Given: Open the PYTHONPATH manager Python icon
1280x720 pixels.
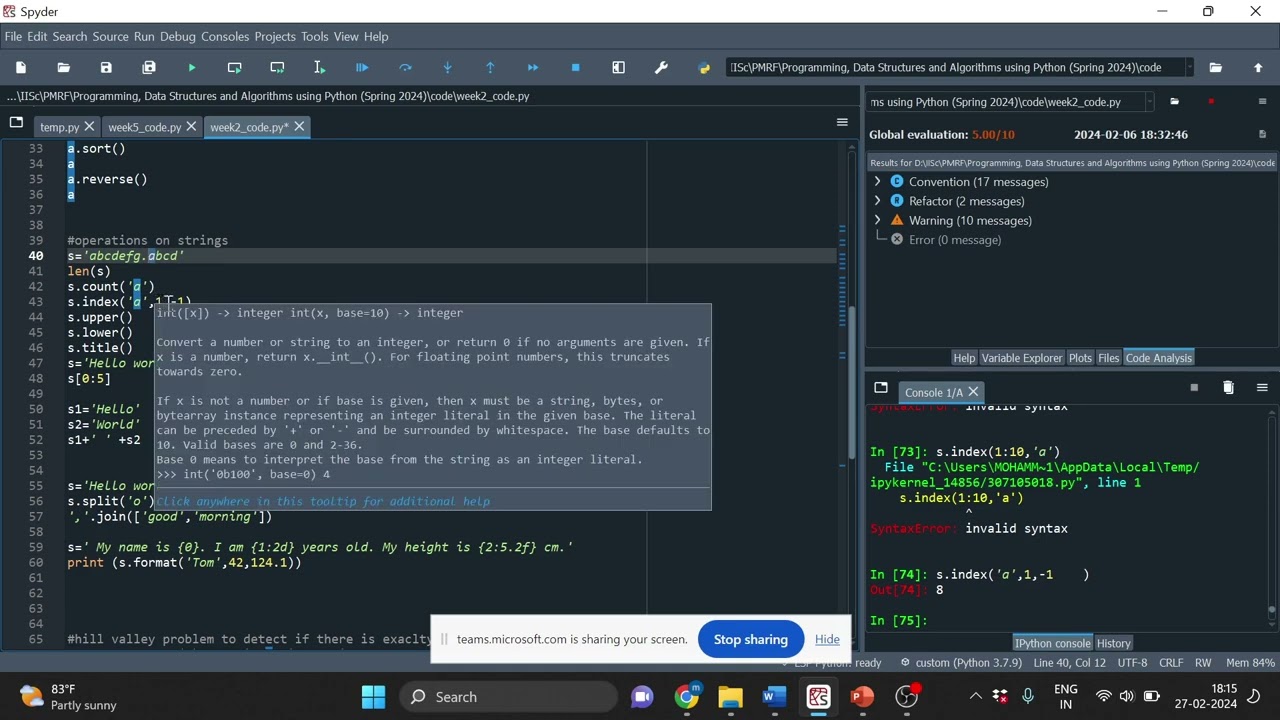Looking at the screenshot, I should click(704, 68).
